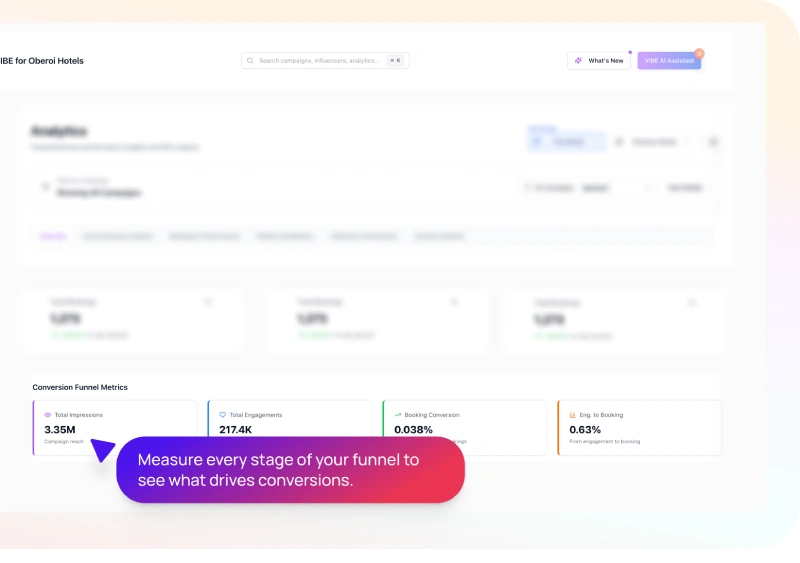
Task: Select the 0.63% Eng. to Booking value
Action: pyautogui.click(x=585, y=430)
